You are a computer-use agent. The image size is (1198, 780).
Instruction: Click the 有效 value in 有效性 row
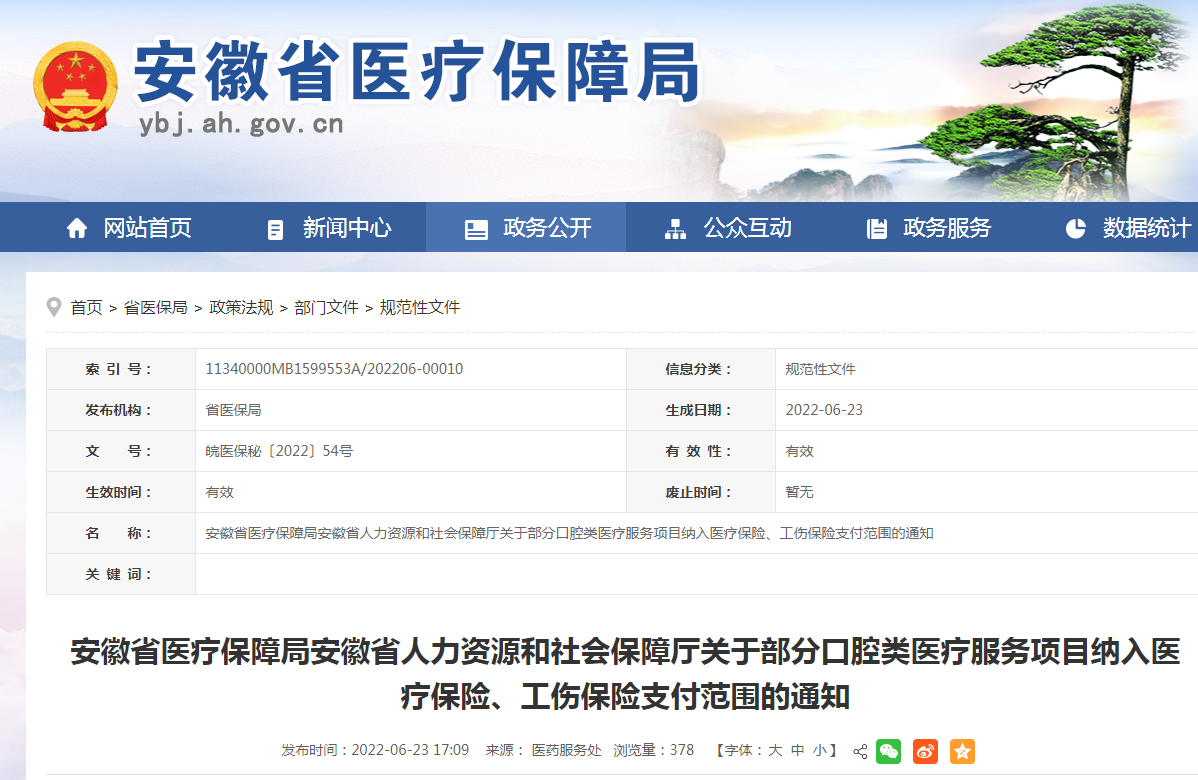(799, 451)
